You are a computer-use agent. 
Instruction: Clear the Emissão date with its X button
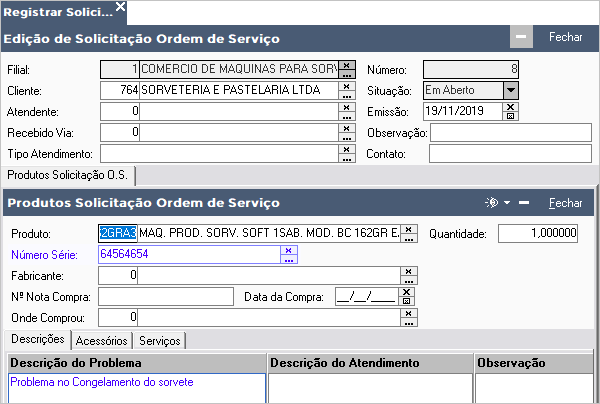pyautogui.click(x=510, y=107)
